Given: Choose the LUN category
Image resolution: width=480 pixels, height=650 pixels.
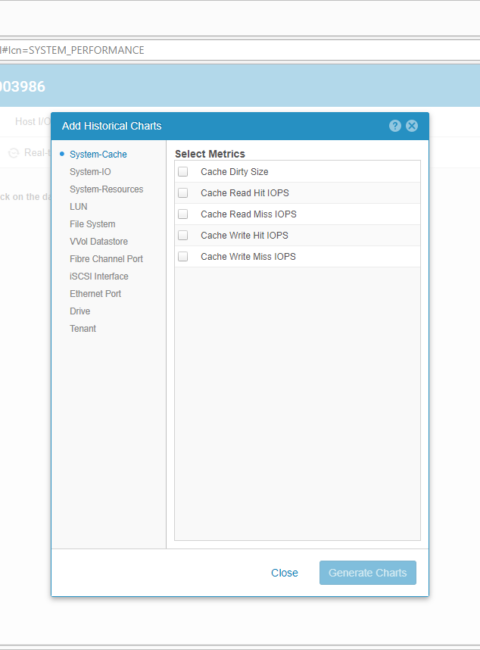Looking at the screenshot, I should pyautogui.click(x=78, y=206).
